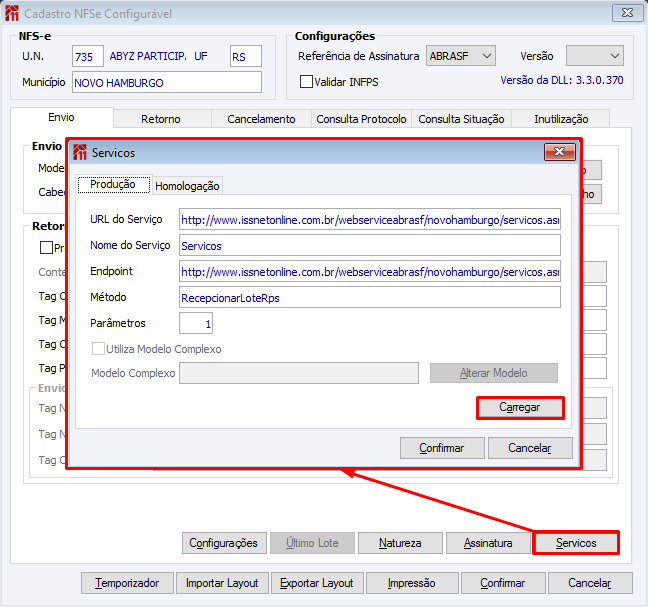The height and width of the screenshot is (607, 648).
Task: Tick the Utiliza Modelo Complexo checkbox
Action: (x=98, y=349)
